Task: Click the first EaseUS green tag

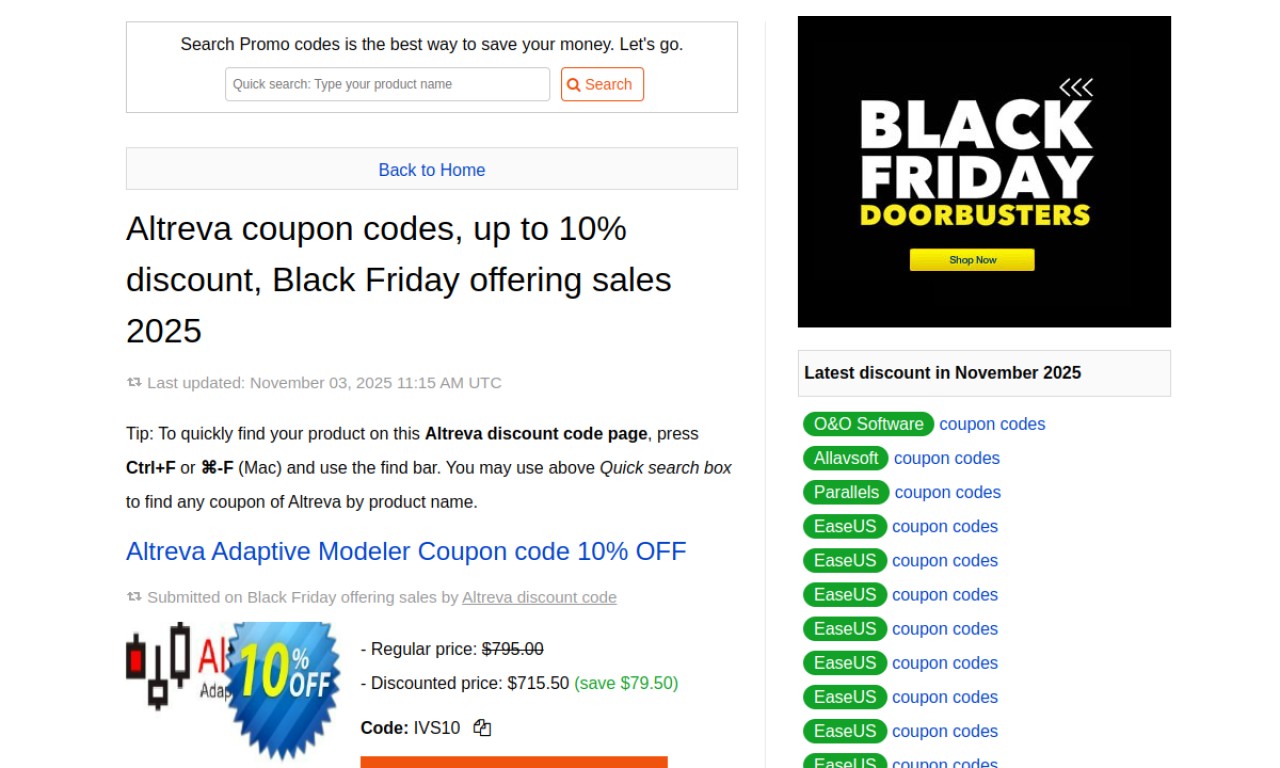Action: click(x=844, y=526)
